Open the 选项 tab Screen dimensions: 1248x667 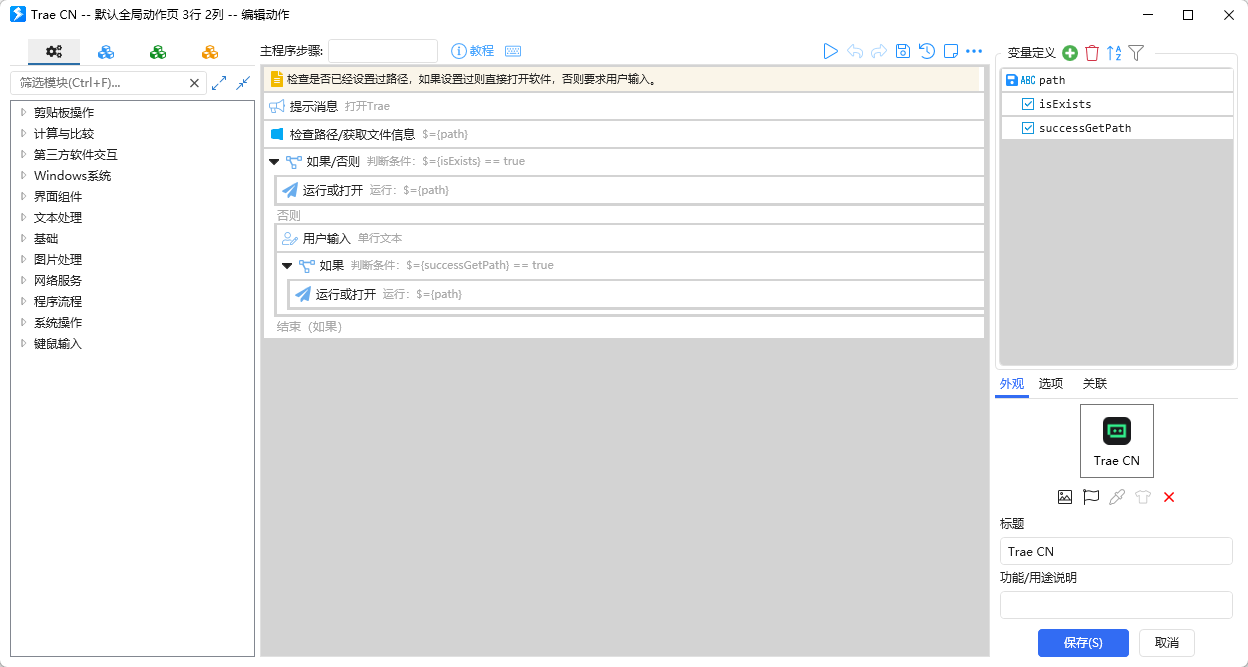coord(1051,384)
